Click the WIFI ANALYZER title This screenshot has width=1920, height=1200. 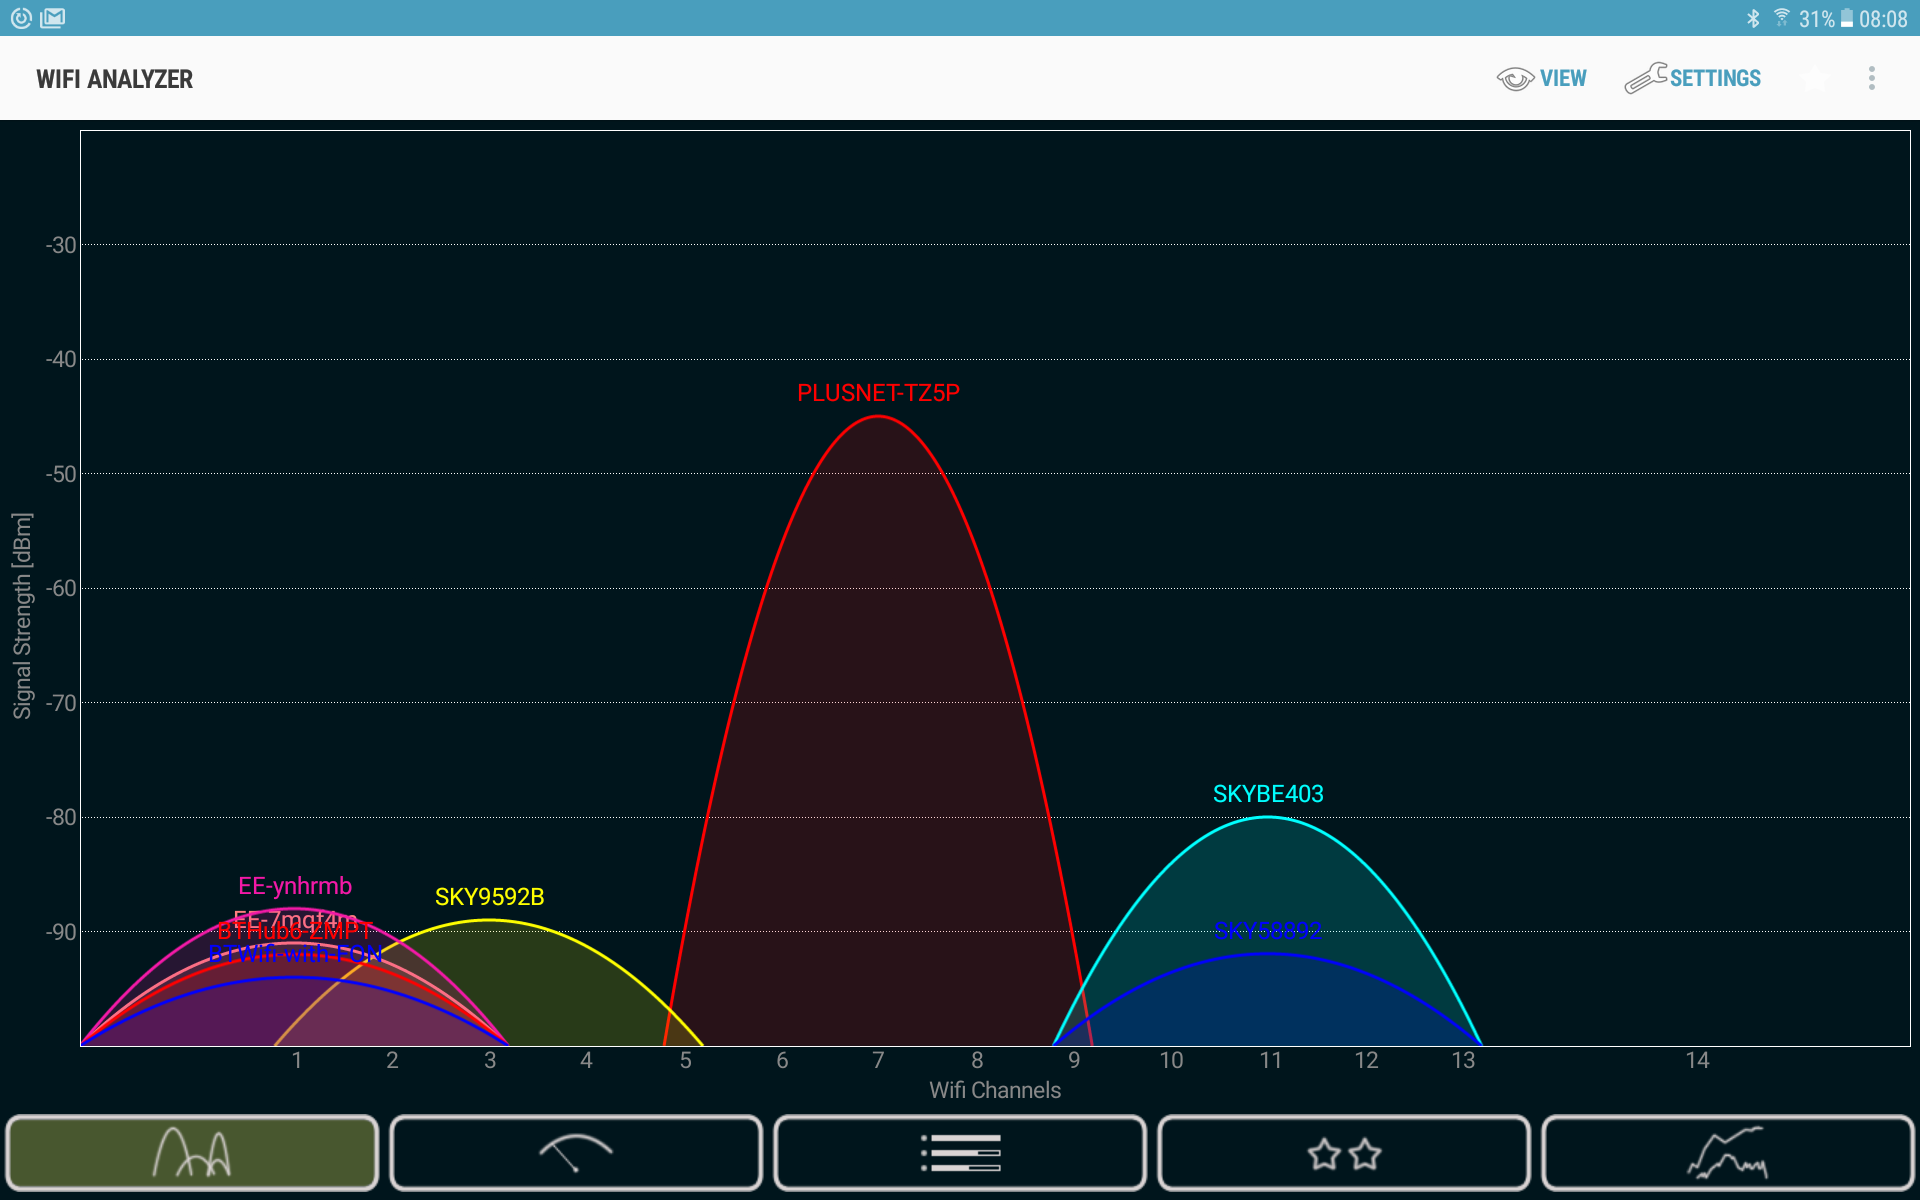114,79
